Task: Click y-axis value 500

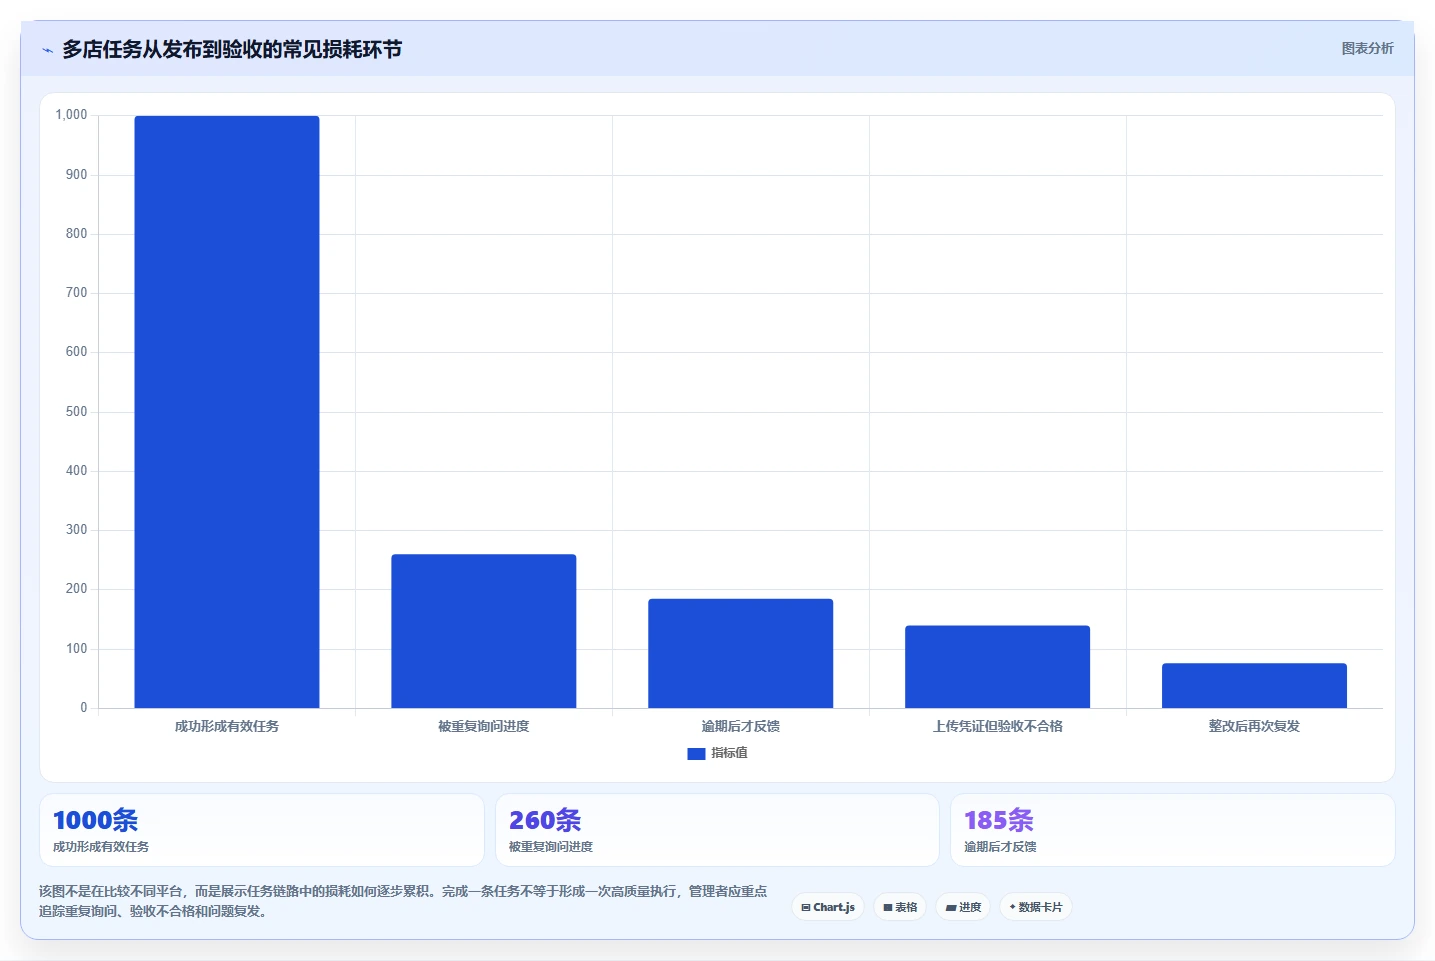Action: (77, 411)
